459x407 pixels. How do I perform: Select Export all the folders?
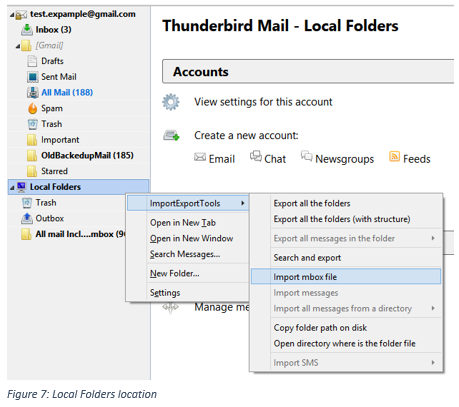tap(346, 203)
